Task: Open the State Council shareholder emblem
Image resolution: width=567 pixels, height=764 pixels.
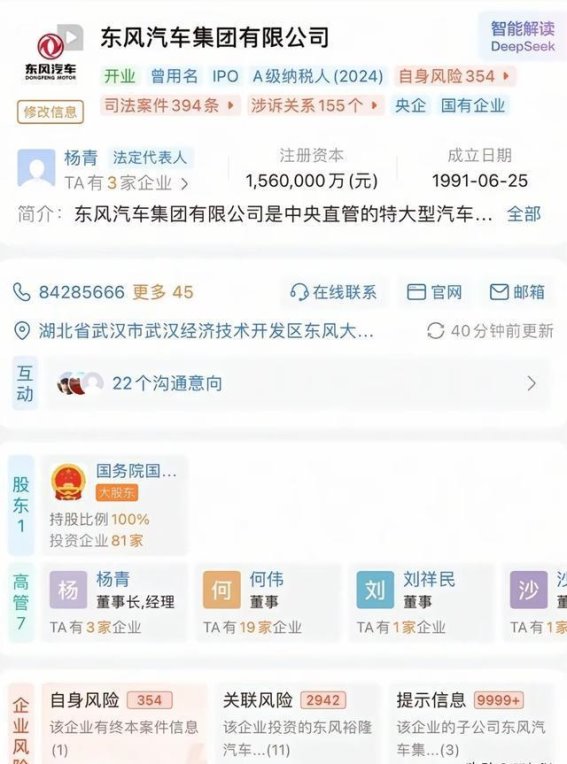Action: point(69,481)
